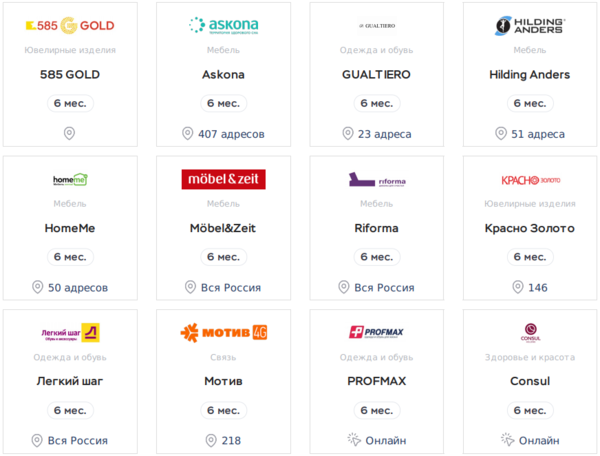Open 23 адреса link for GUALTIERO
Screen dimensions: 600x456
385,134
